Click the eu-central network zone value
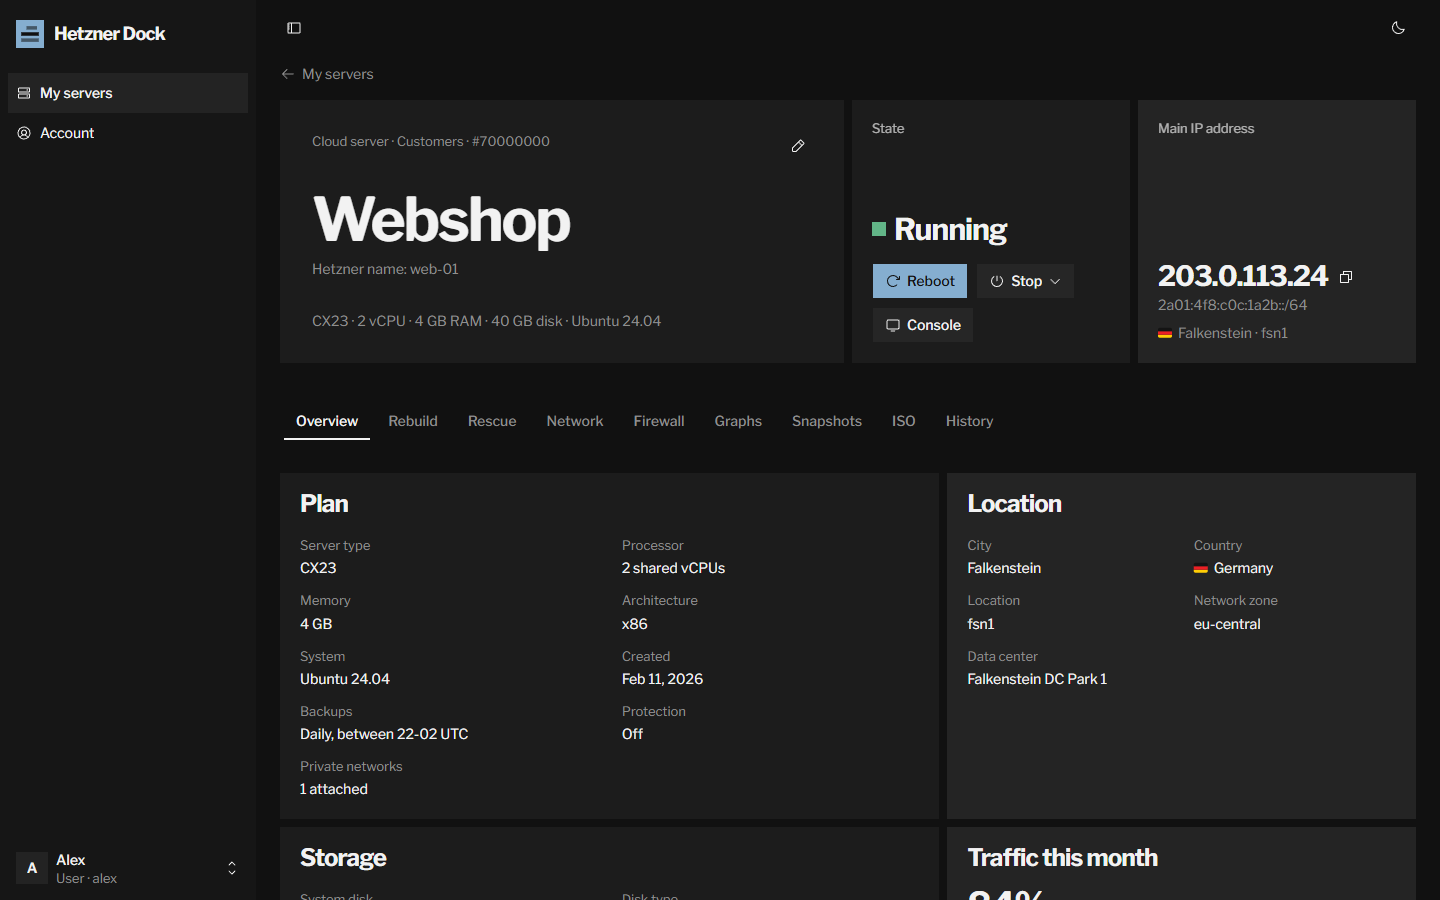 click(1227, 624)
